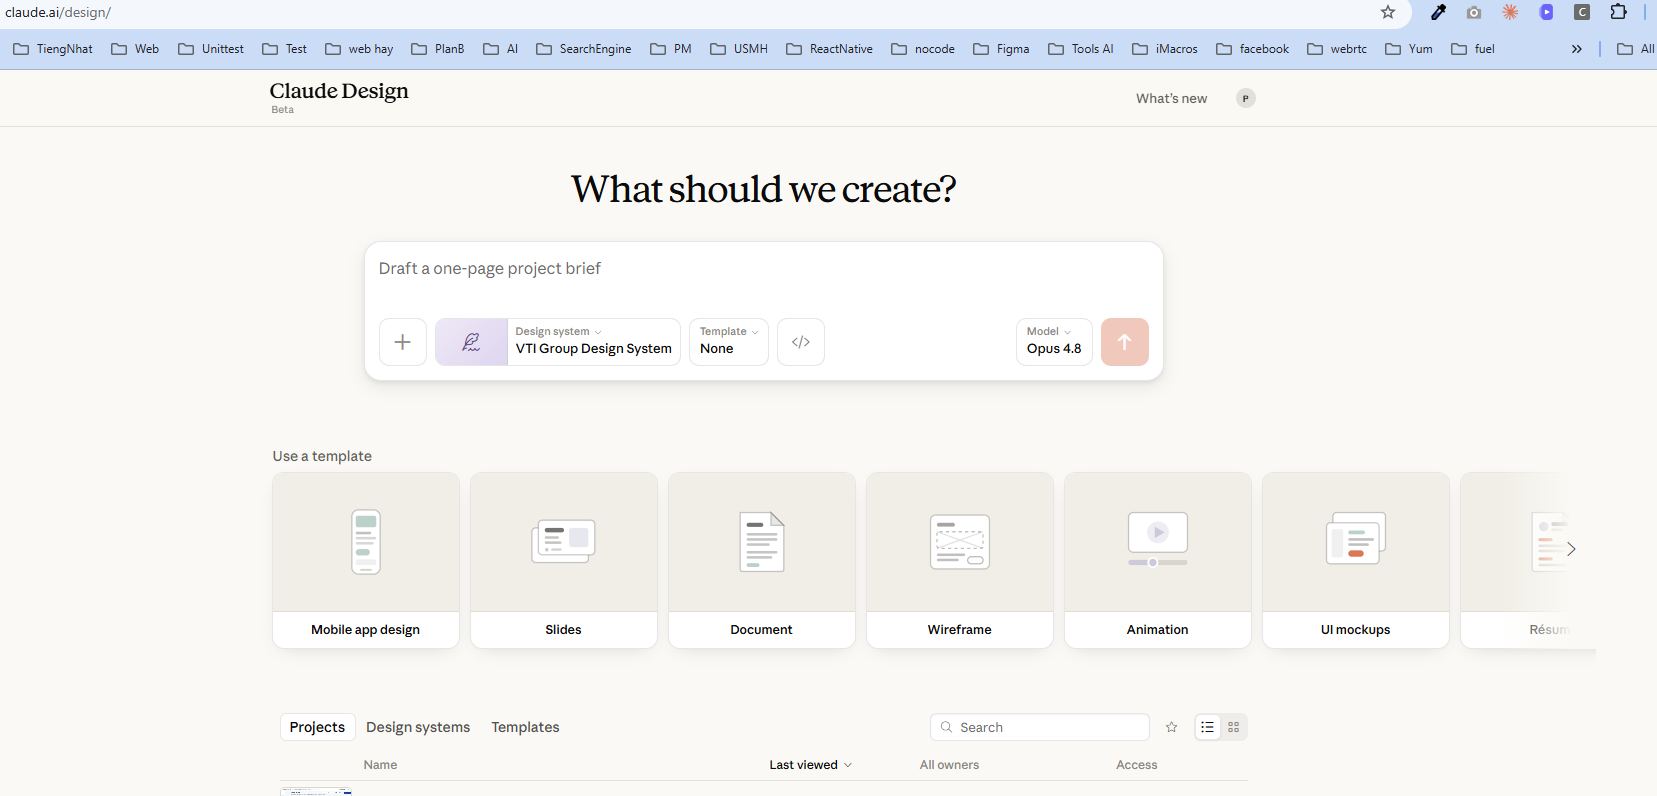Open the Tools AI bookmark folder

[x=1081, y=49]
